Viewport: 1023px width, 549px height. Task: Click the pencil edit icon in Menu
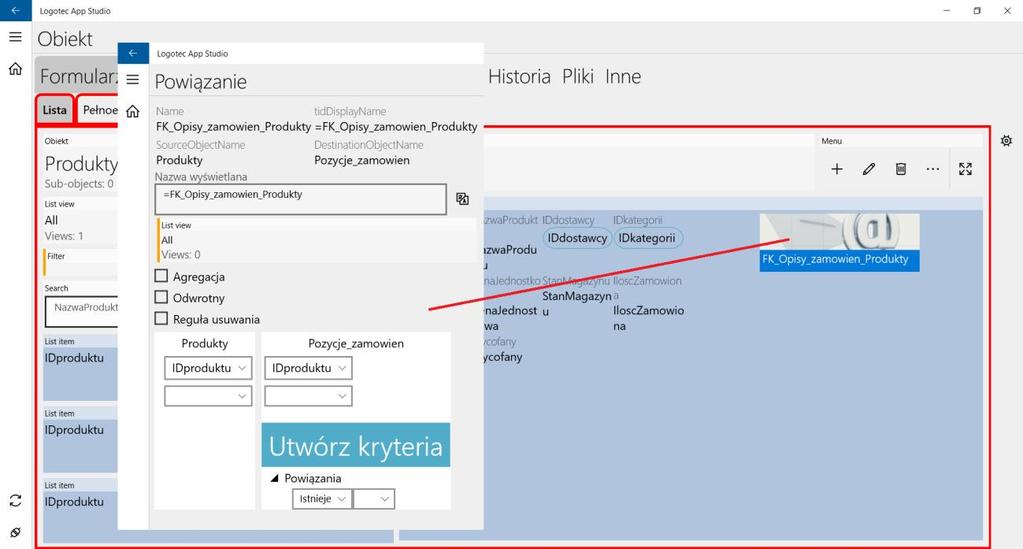click(x=869, y=169)
